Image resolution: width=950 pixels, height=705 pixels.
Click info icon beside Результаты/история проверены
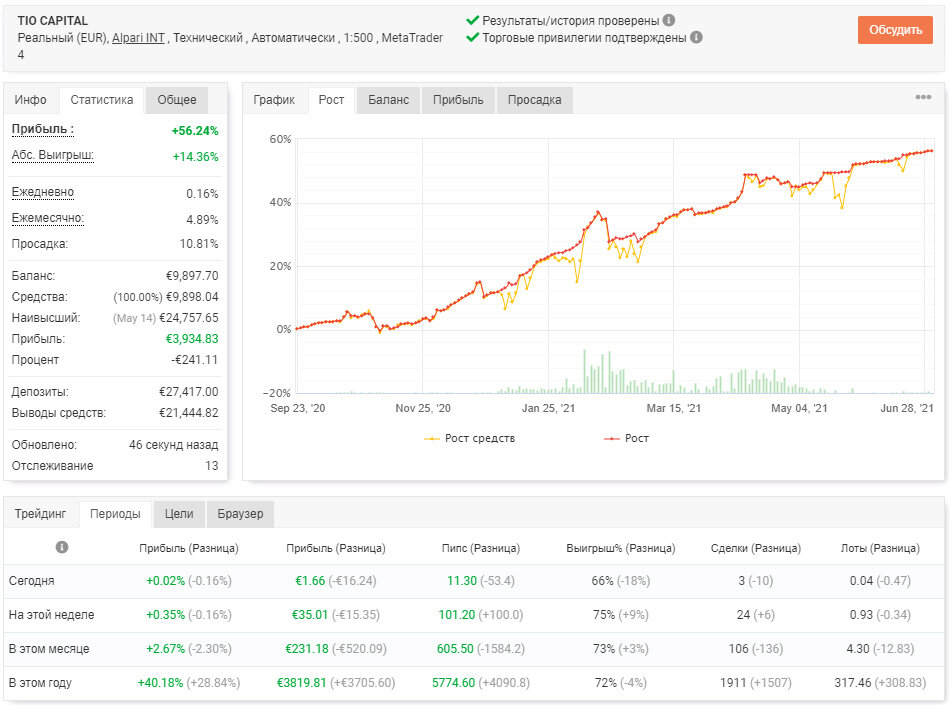coord(668,20)
